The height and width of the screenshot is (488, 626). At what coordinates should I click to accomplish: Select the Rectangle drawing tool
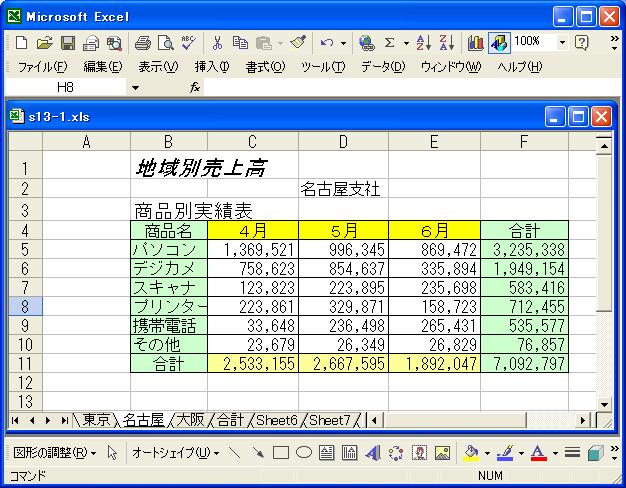point(281,453)
